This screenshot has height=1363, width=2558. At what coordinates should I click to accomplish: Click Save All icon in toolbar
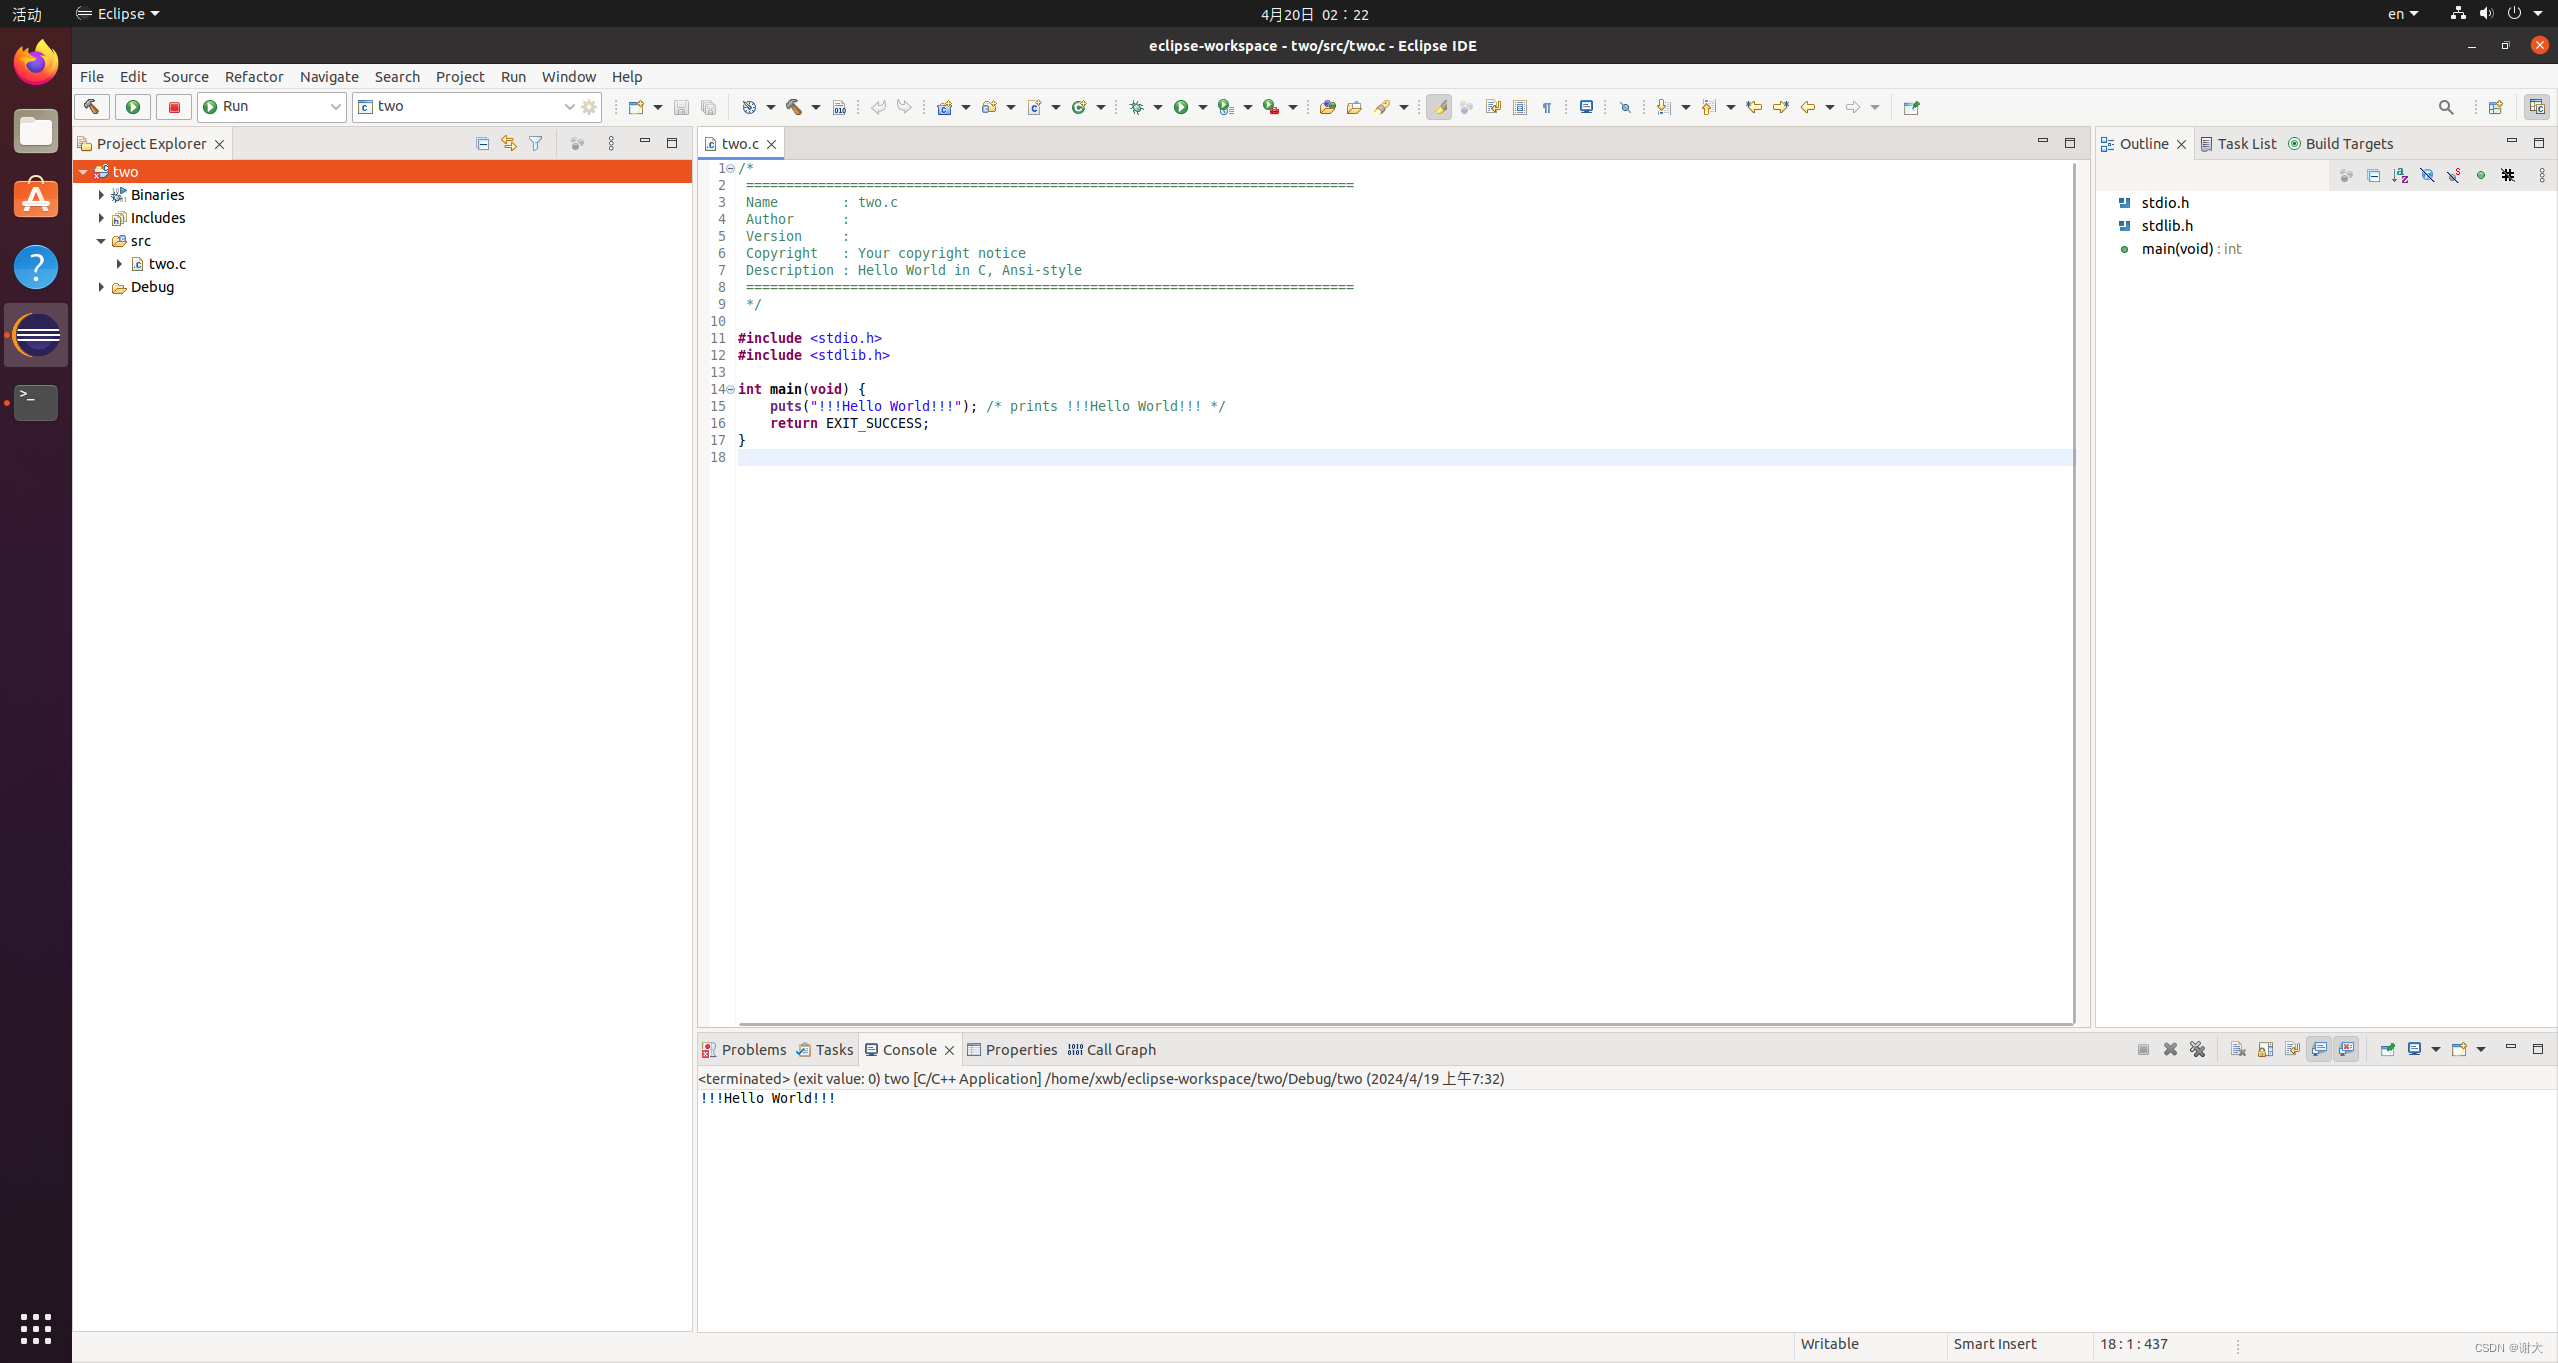point(708,107)
